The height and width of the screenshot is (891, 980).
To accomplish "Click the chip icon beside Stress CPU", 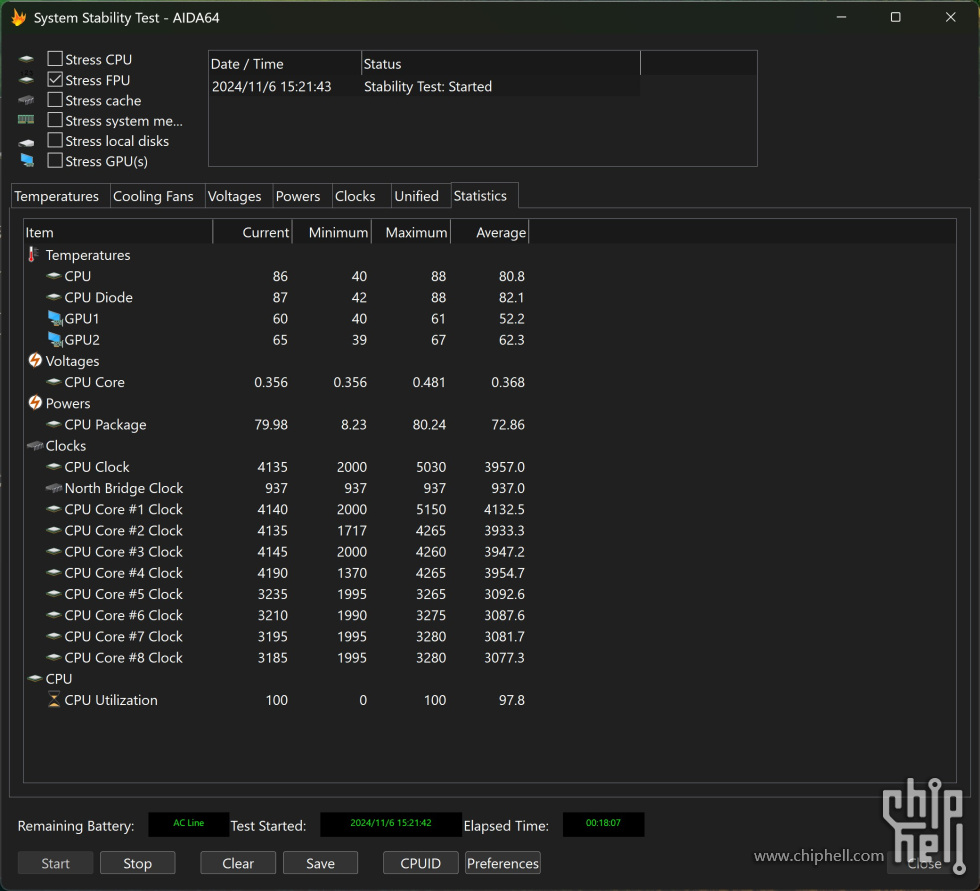I will point(26,59).
